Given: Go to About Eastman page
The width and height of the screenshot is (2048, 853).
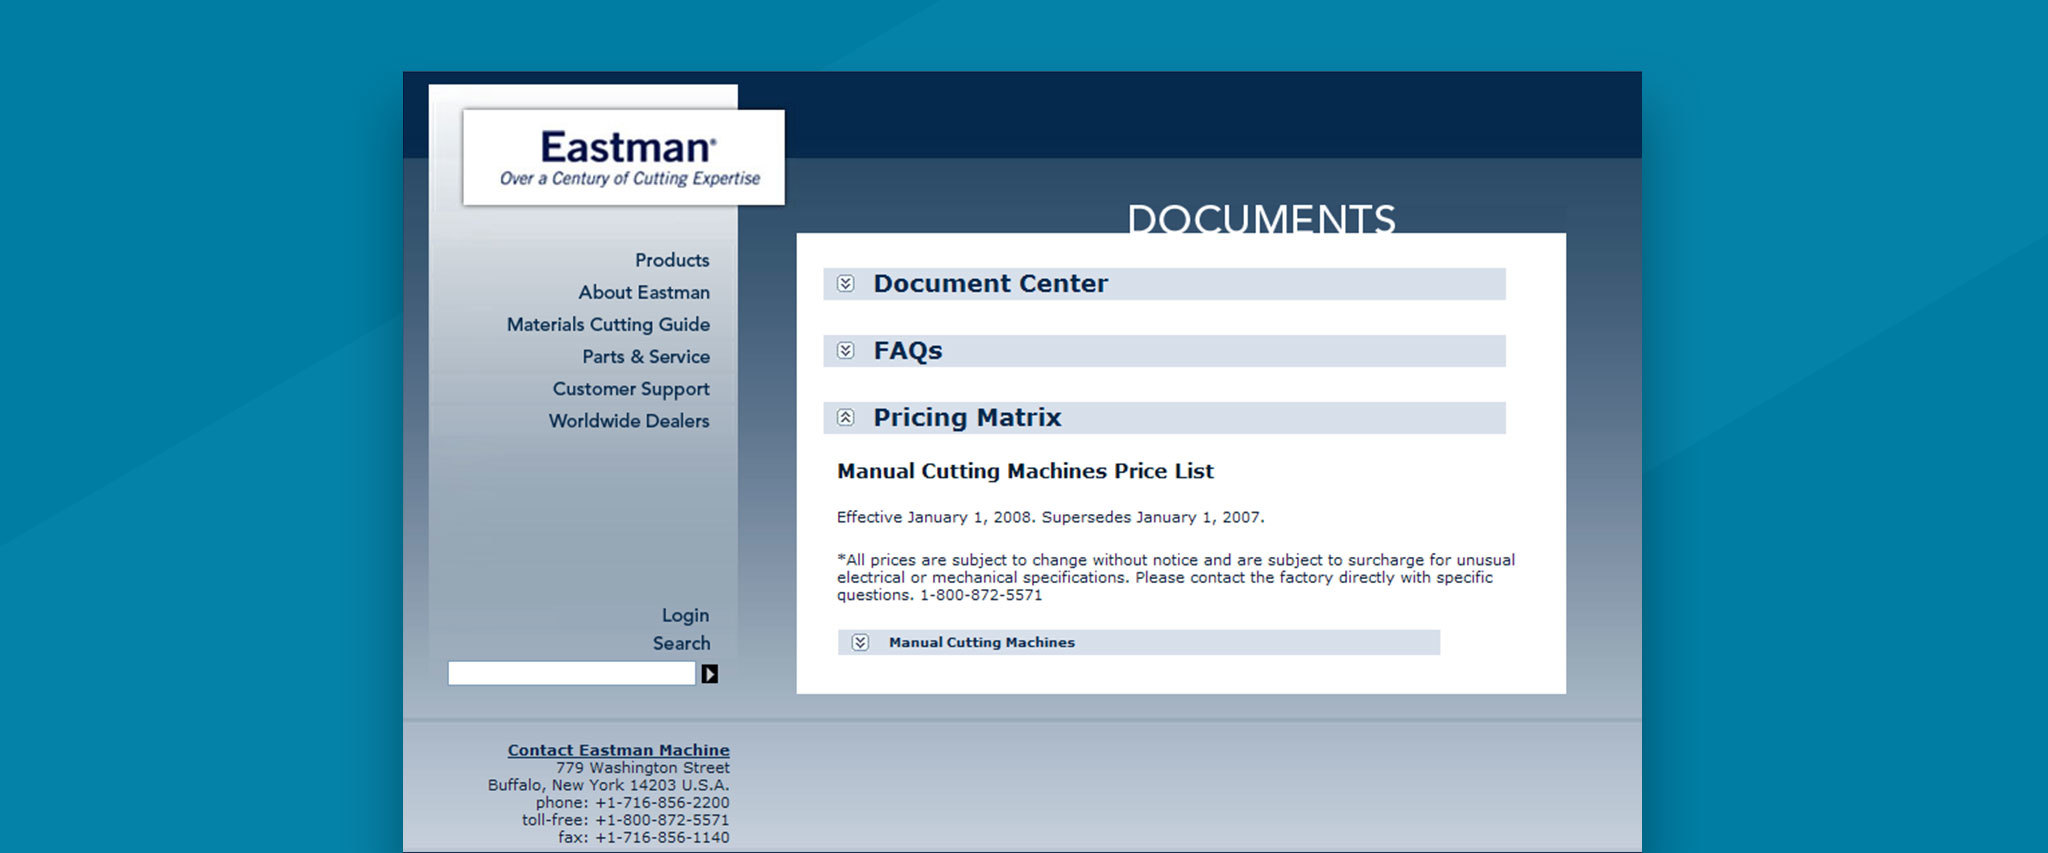Looking at the screenshot, I should [644, 292].
